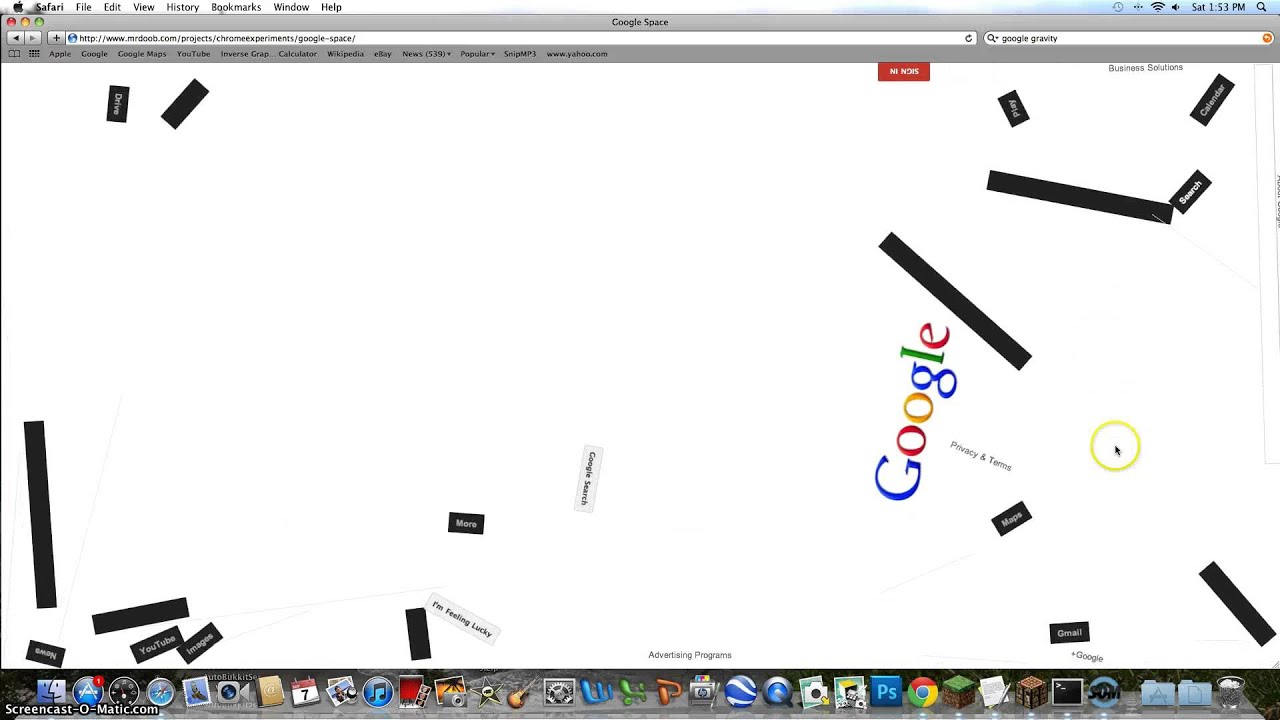Open Google Chrome dock icon
Screen dimensions: 1280x720
coord(922,691)
